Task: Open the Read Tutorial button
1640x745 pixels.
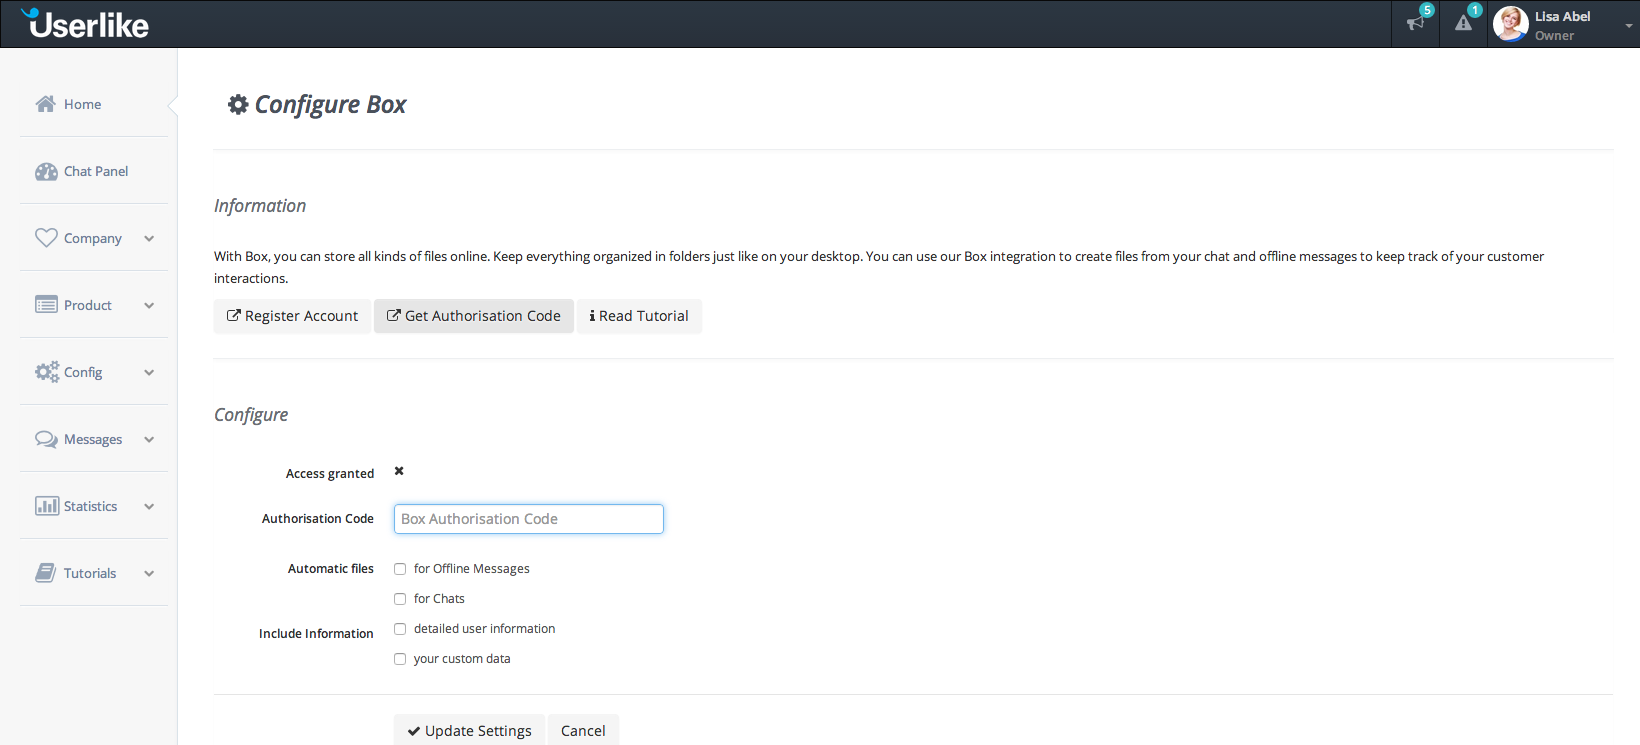Action: 639,316
